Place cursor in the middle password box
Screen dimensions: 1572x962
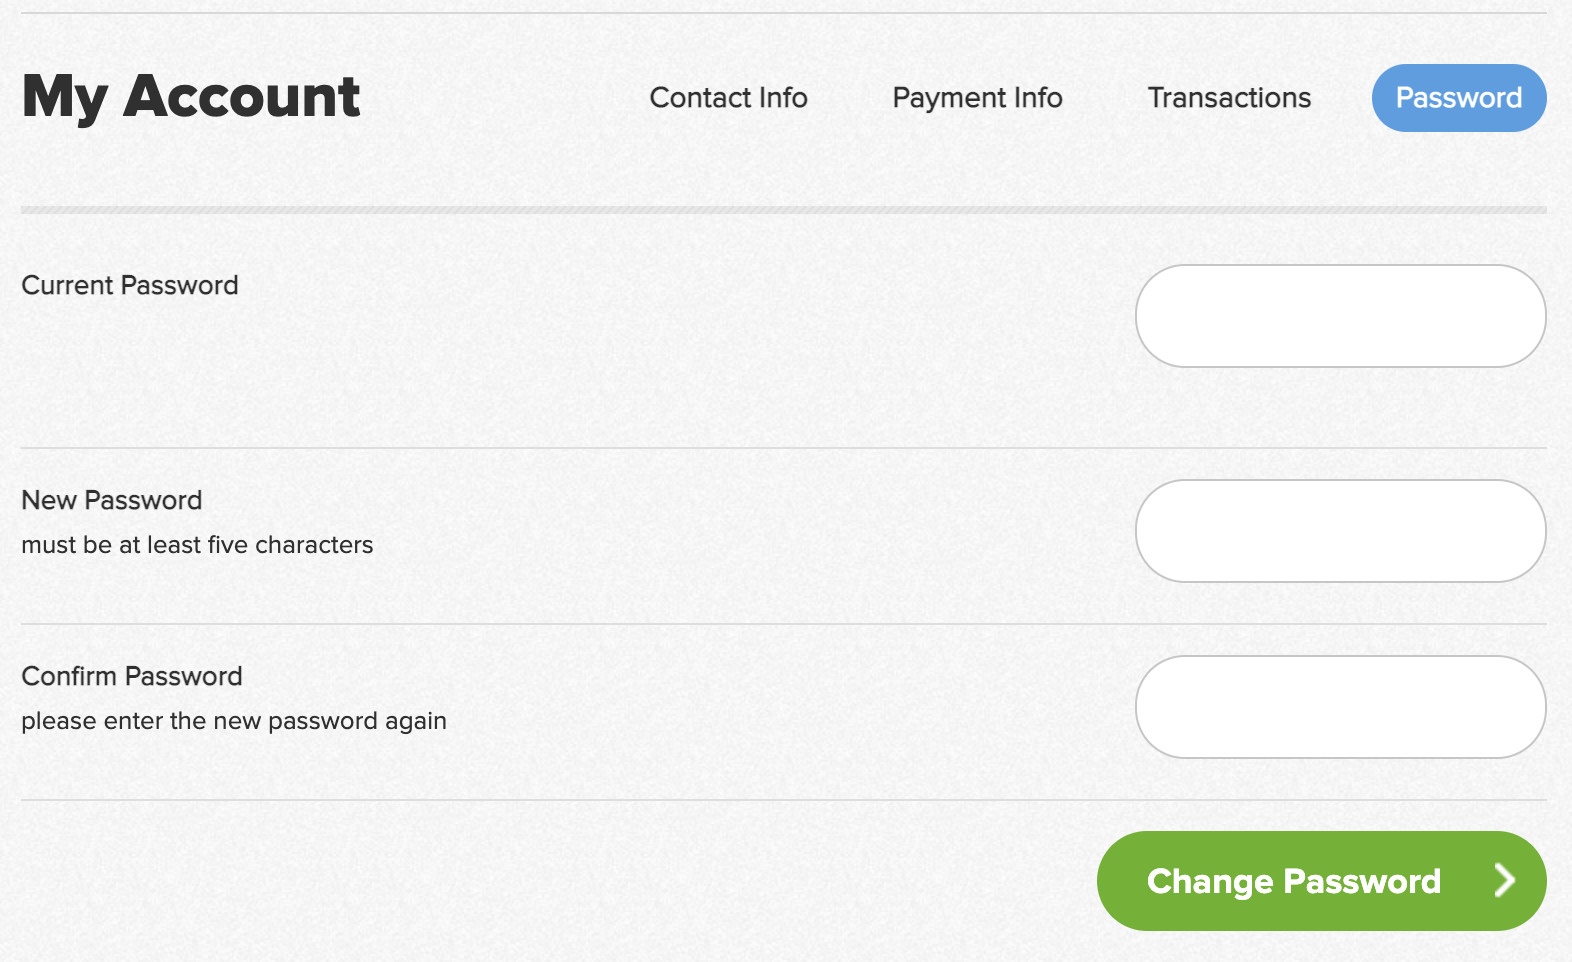(1341, 531)
